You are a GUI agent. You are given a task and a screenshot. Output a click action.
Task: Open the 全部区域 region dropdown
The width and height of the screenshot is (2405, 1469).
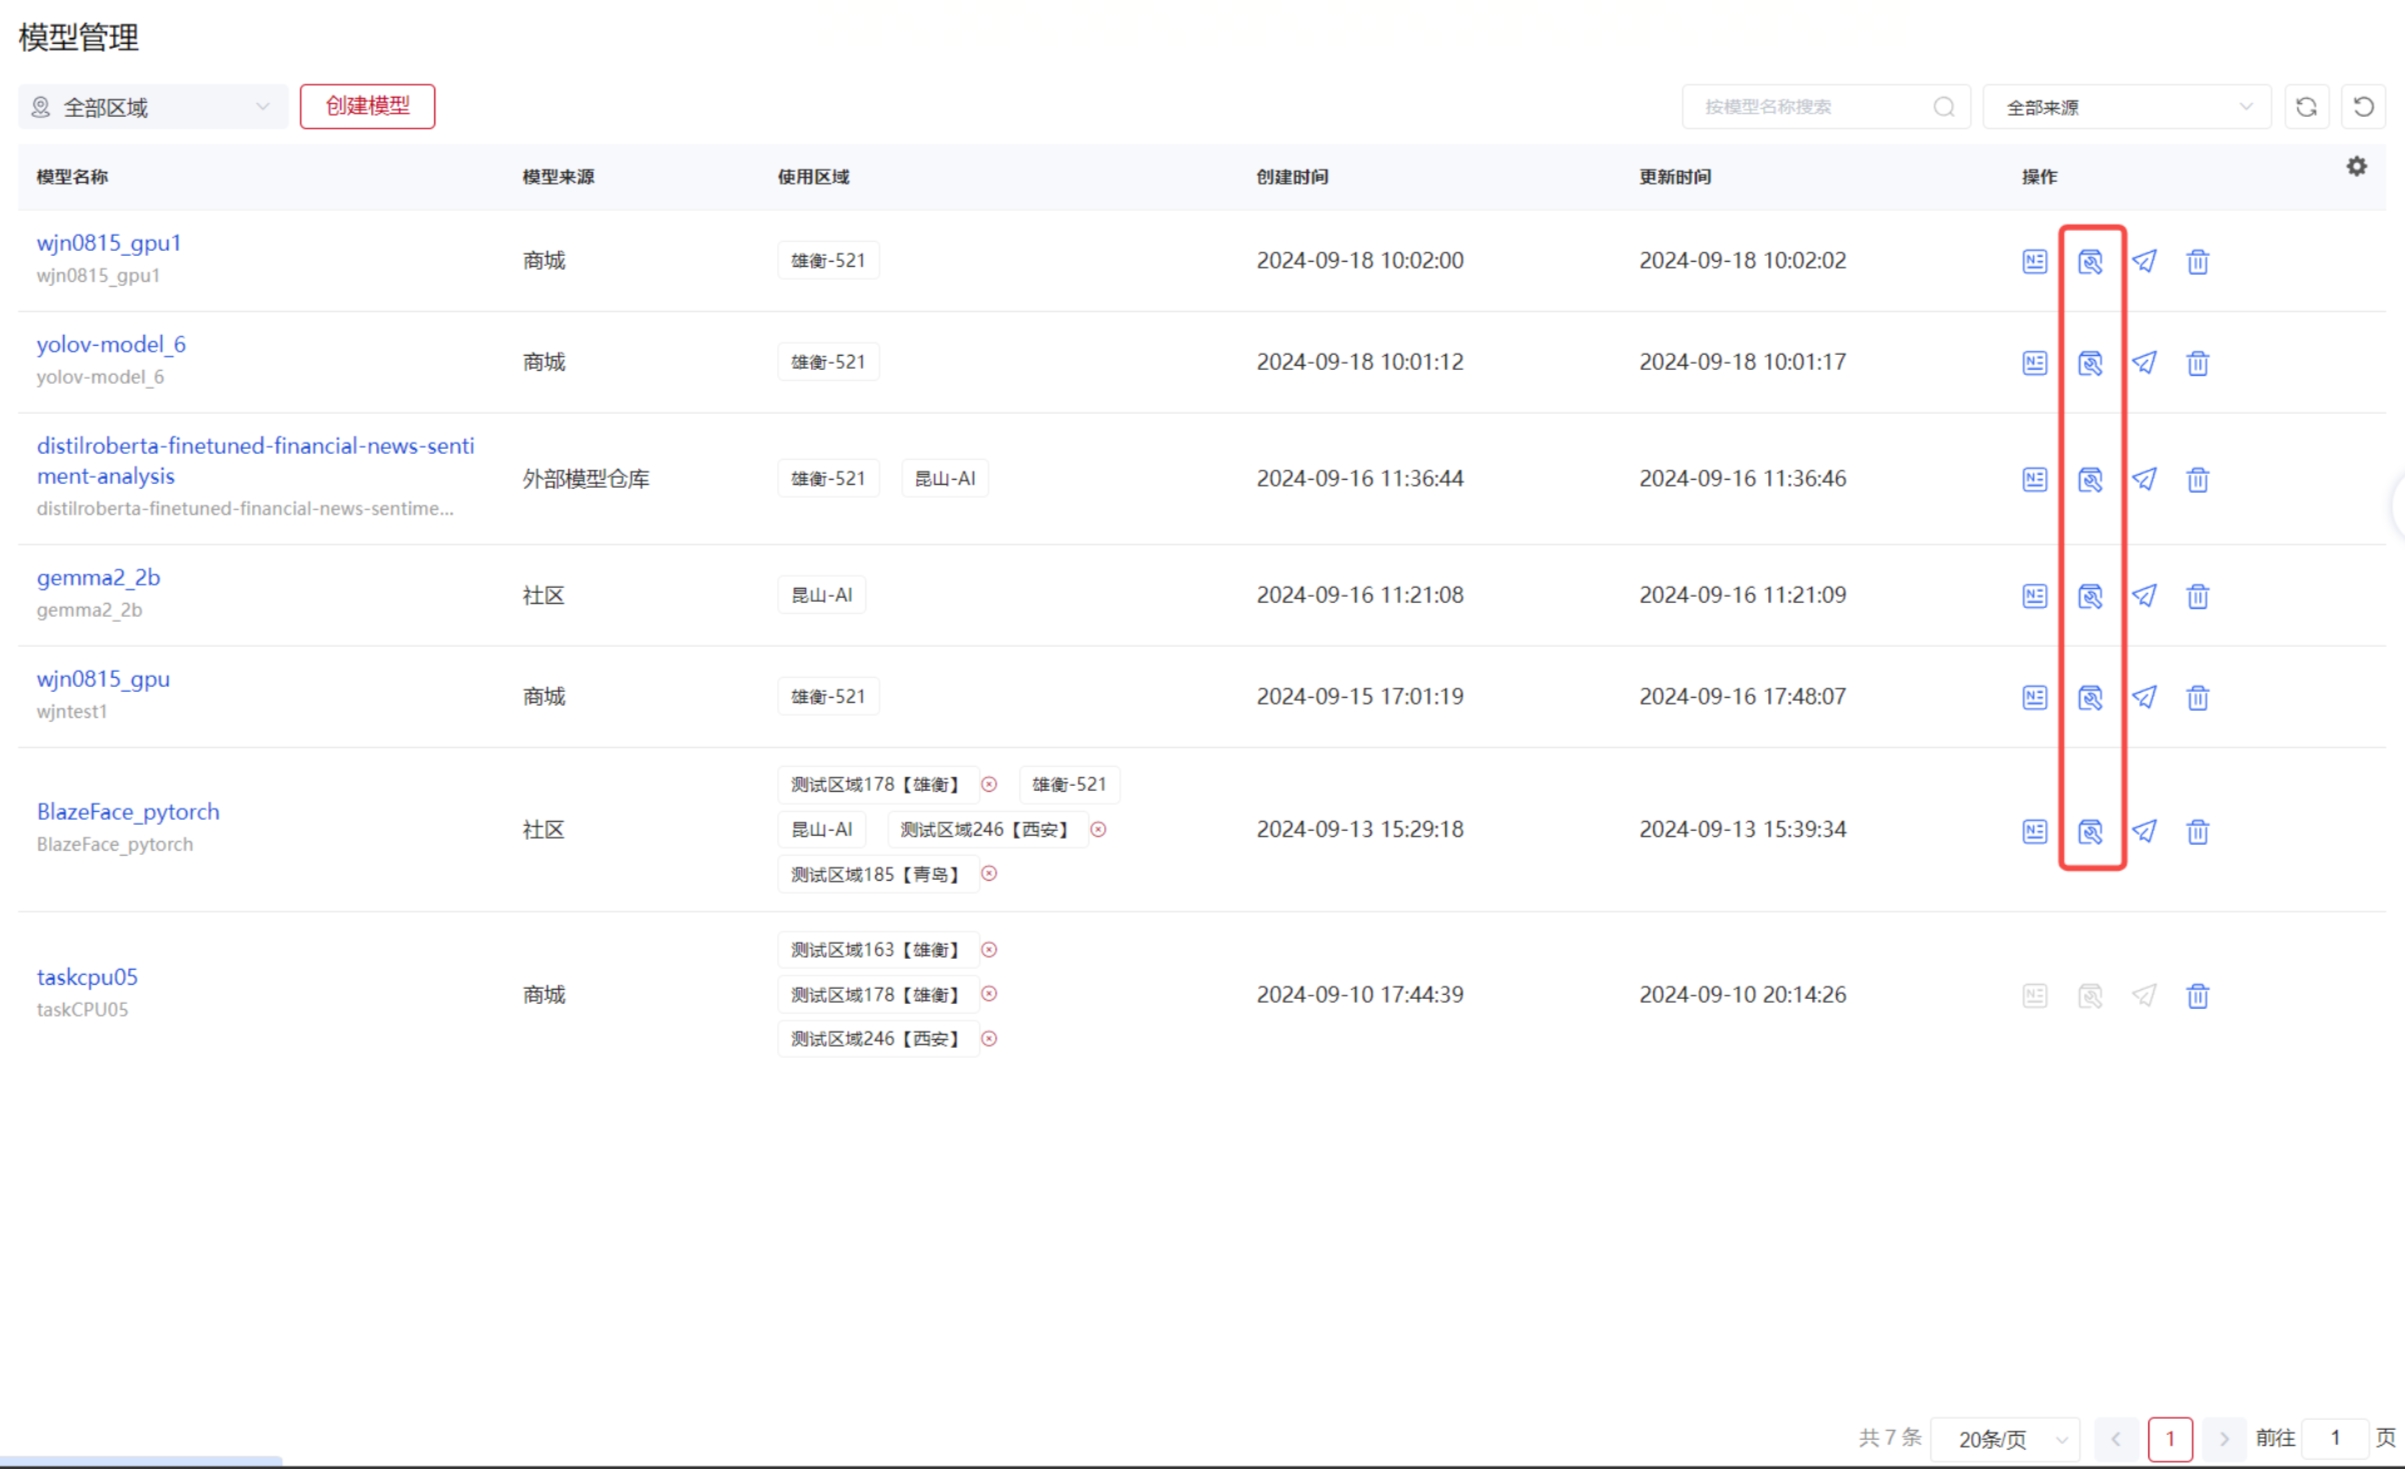click(x=152, y=107)
